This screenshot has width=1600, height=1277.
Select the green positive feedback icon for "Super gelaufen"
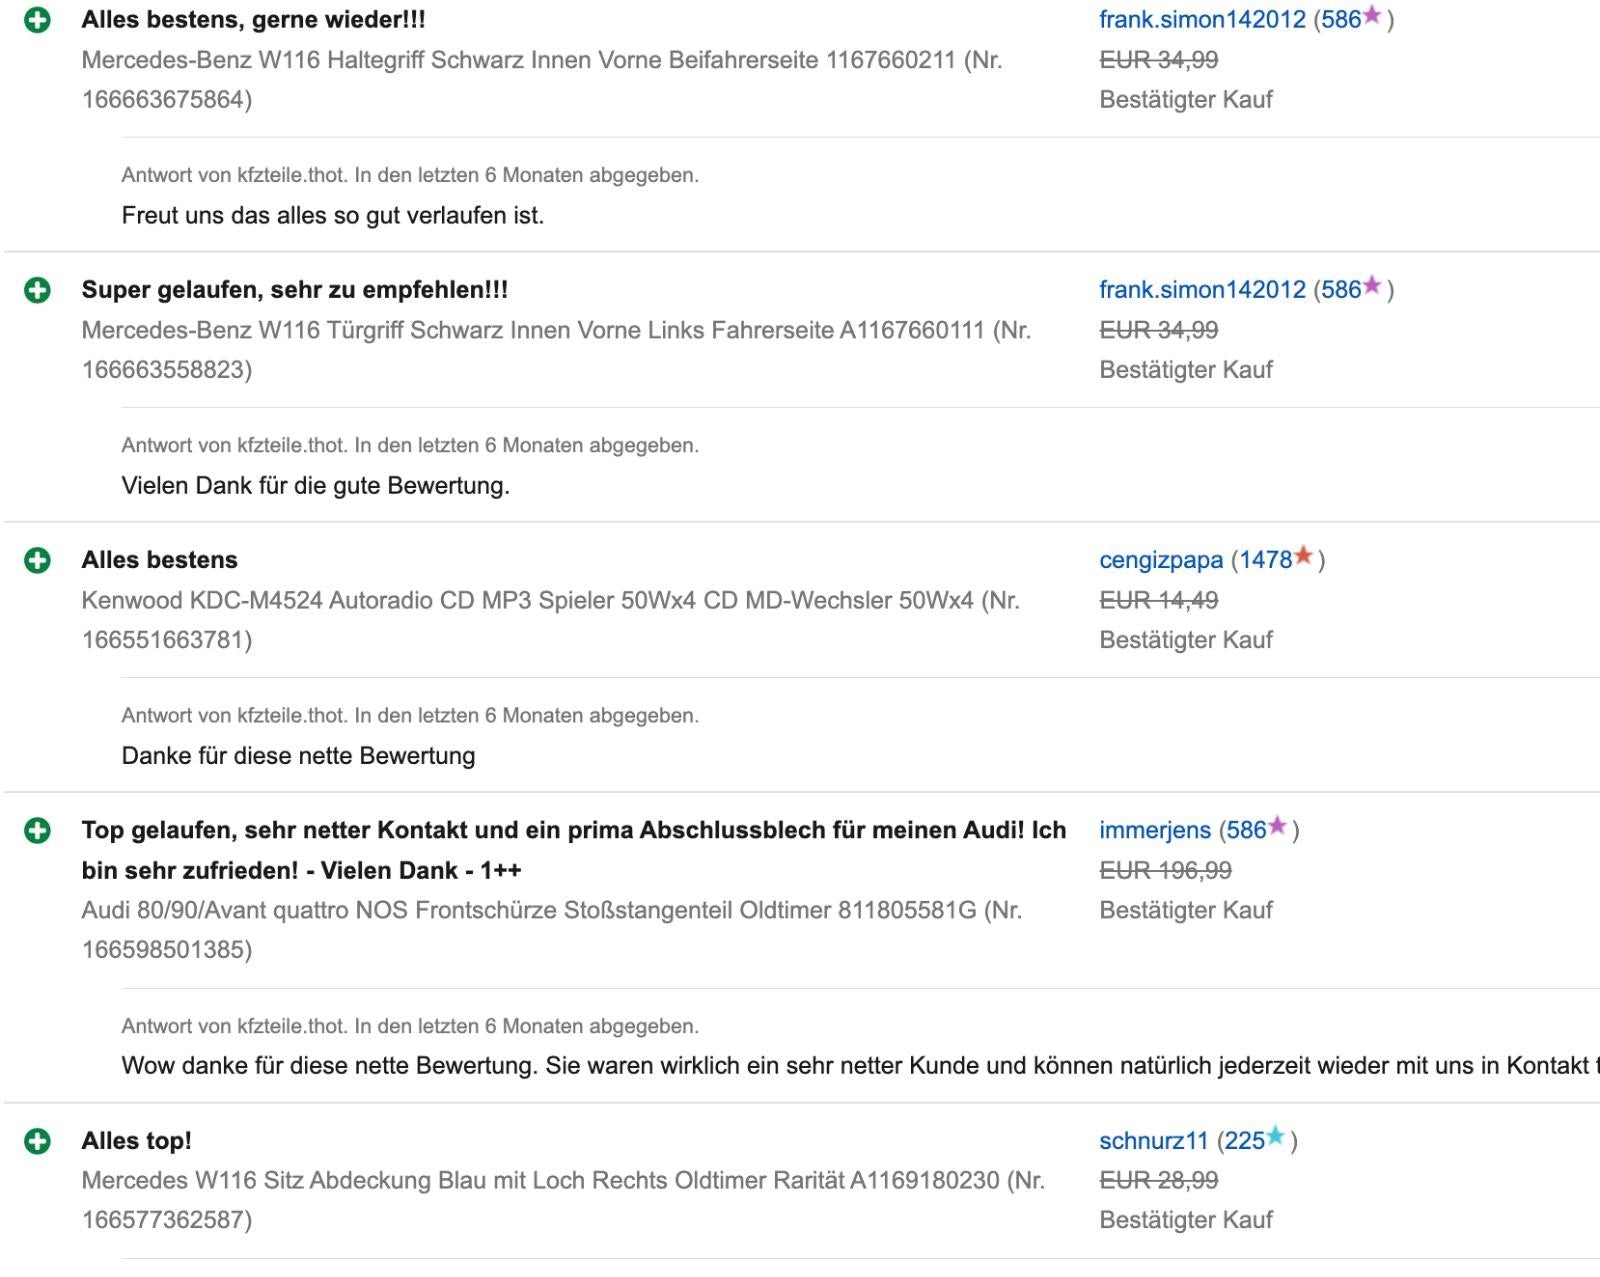[38, 290]
